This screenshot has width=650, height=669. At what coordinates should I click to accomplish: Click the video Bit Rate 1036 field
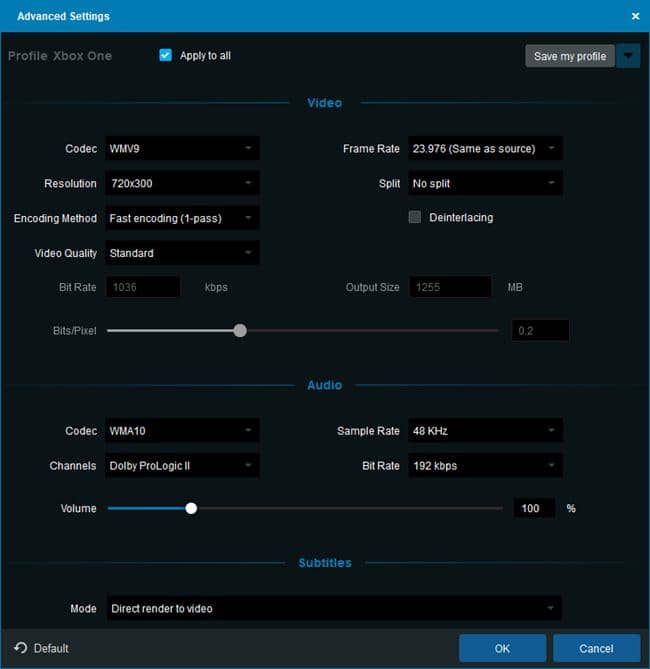(143, 287)
